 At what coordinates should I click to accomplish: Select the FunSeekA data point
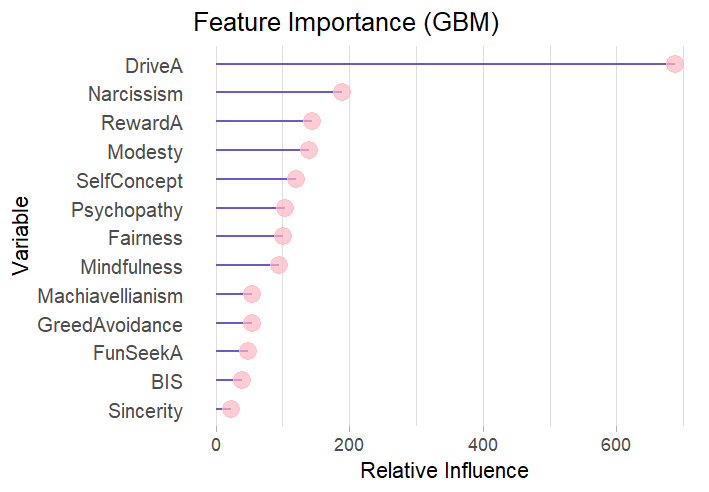(248, 351)
